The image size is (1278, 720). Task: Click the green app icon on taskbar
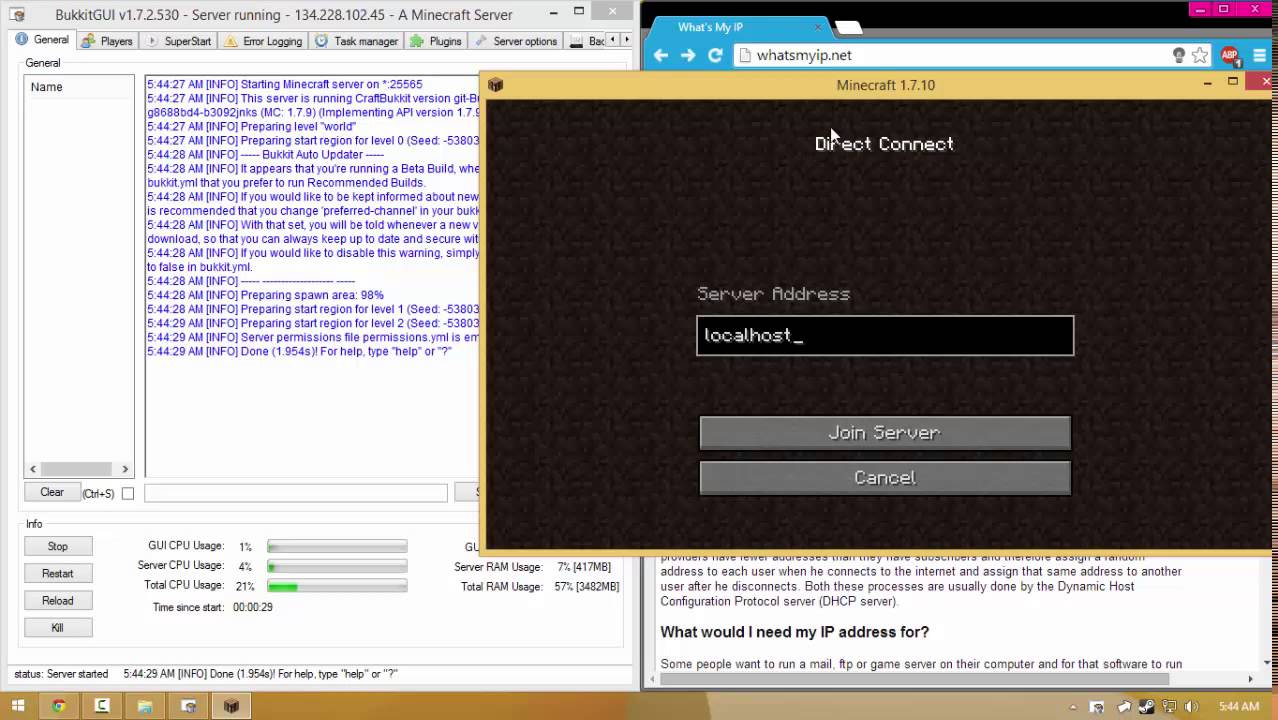click(x=102, y=706)
